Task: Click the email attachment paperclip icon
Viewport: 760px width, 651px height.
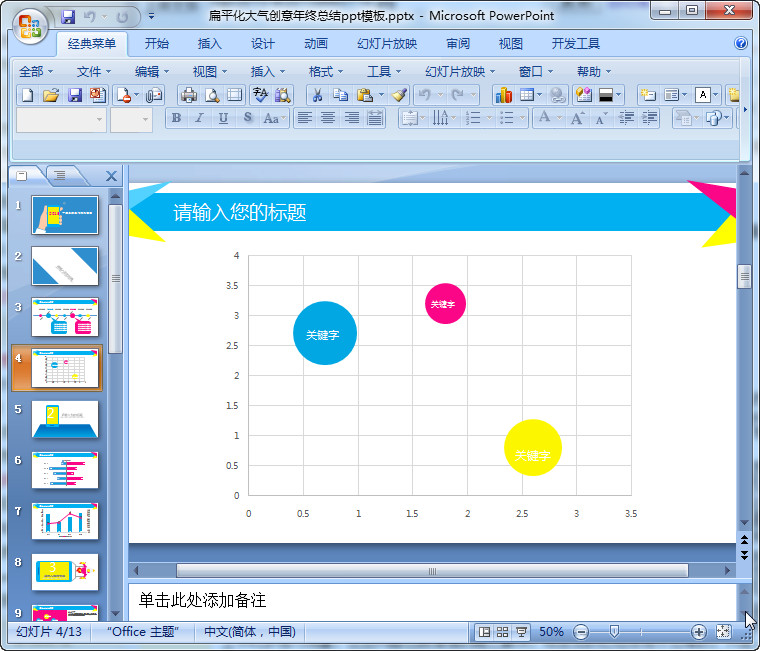Action: click(x=154, y=95)
